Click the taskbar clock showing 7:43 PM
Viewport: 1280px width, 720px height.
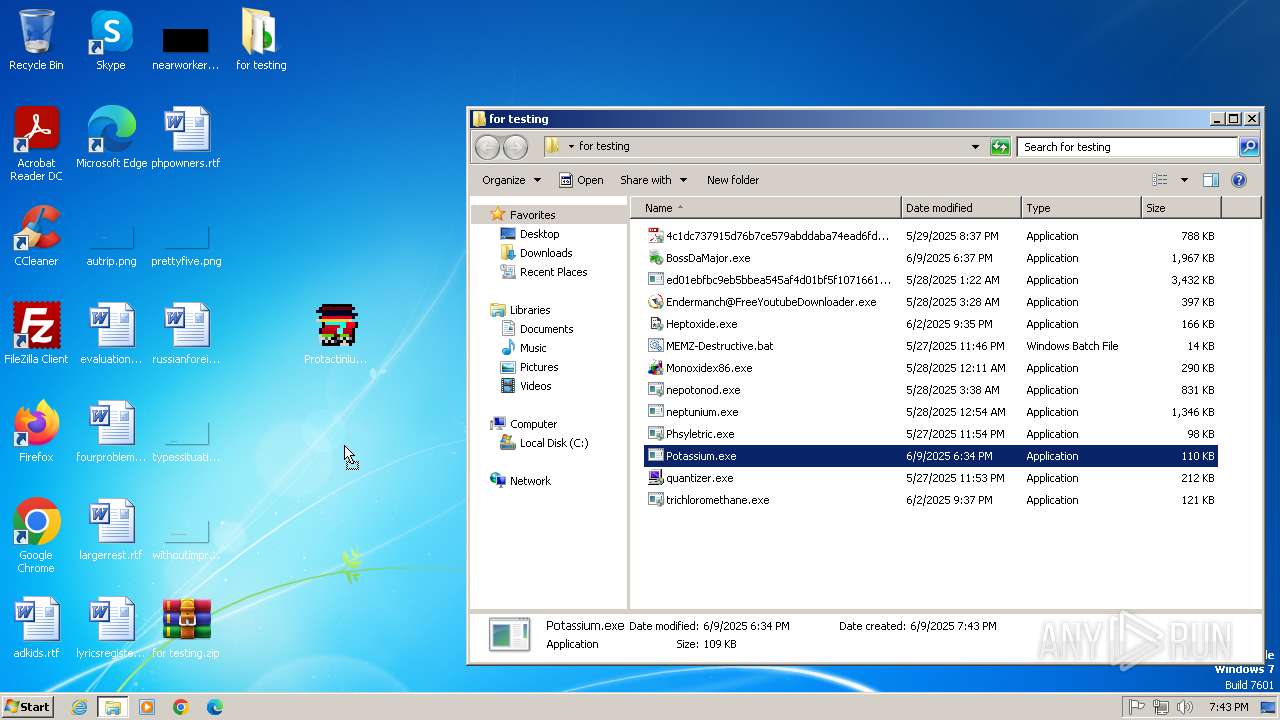[1228, 707]
